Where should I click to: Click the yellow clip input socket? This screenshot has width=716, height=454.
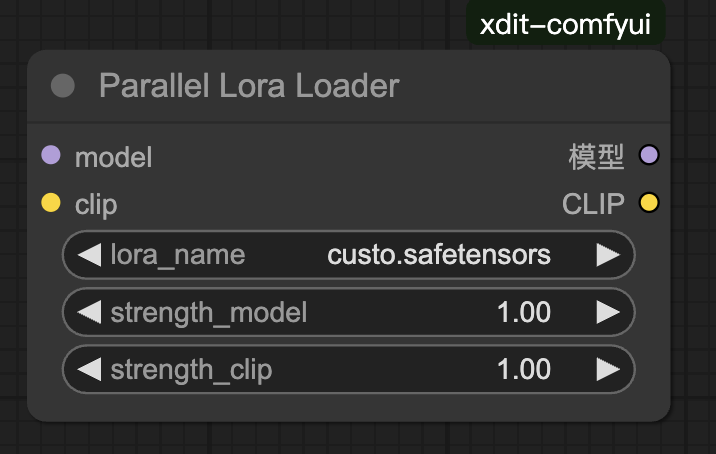[x=51, y=204]
